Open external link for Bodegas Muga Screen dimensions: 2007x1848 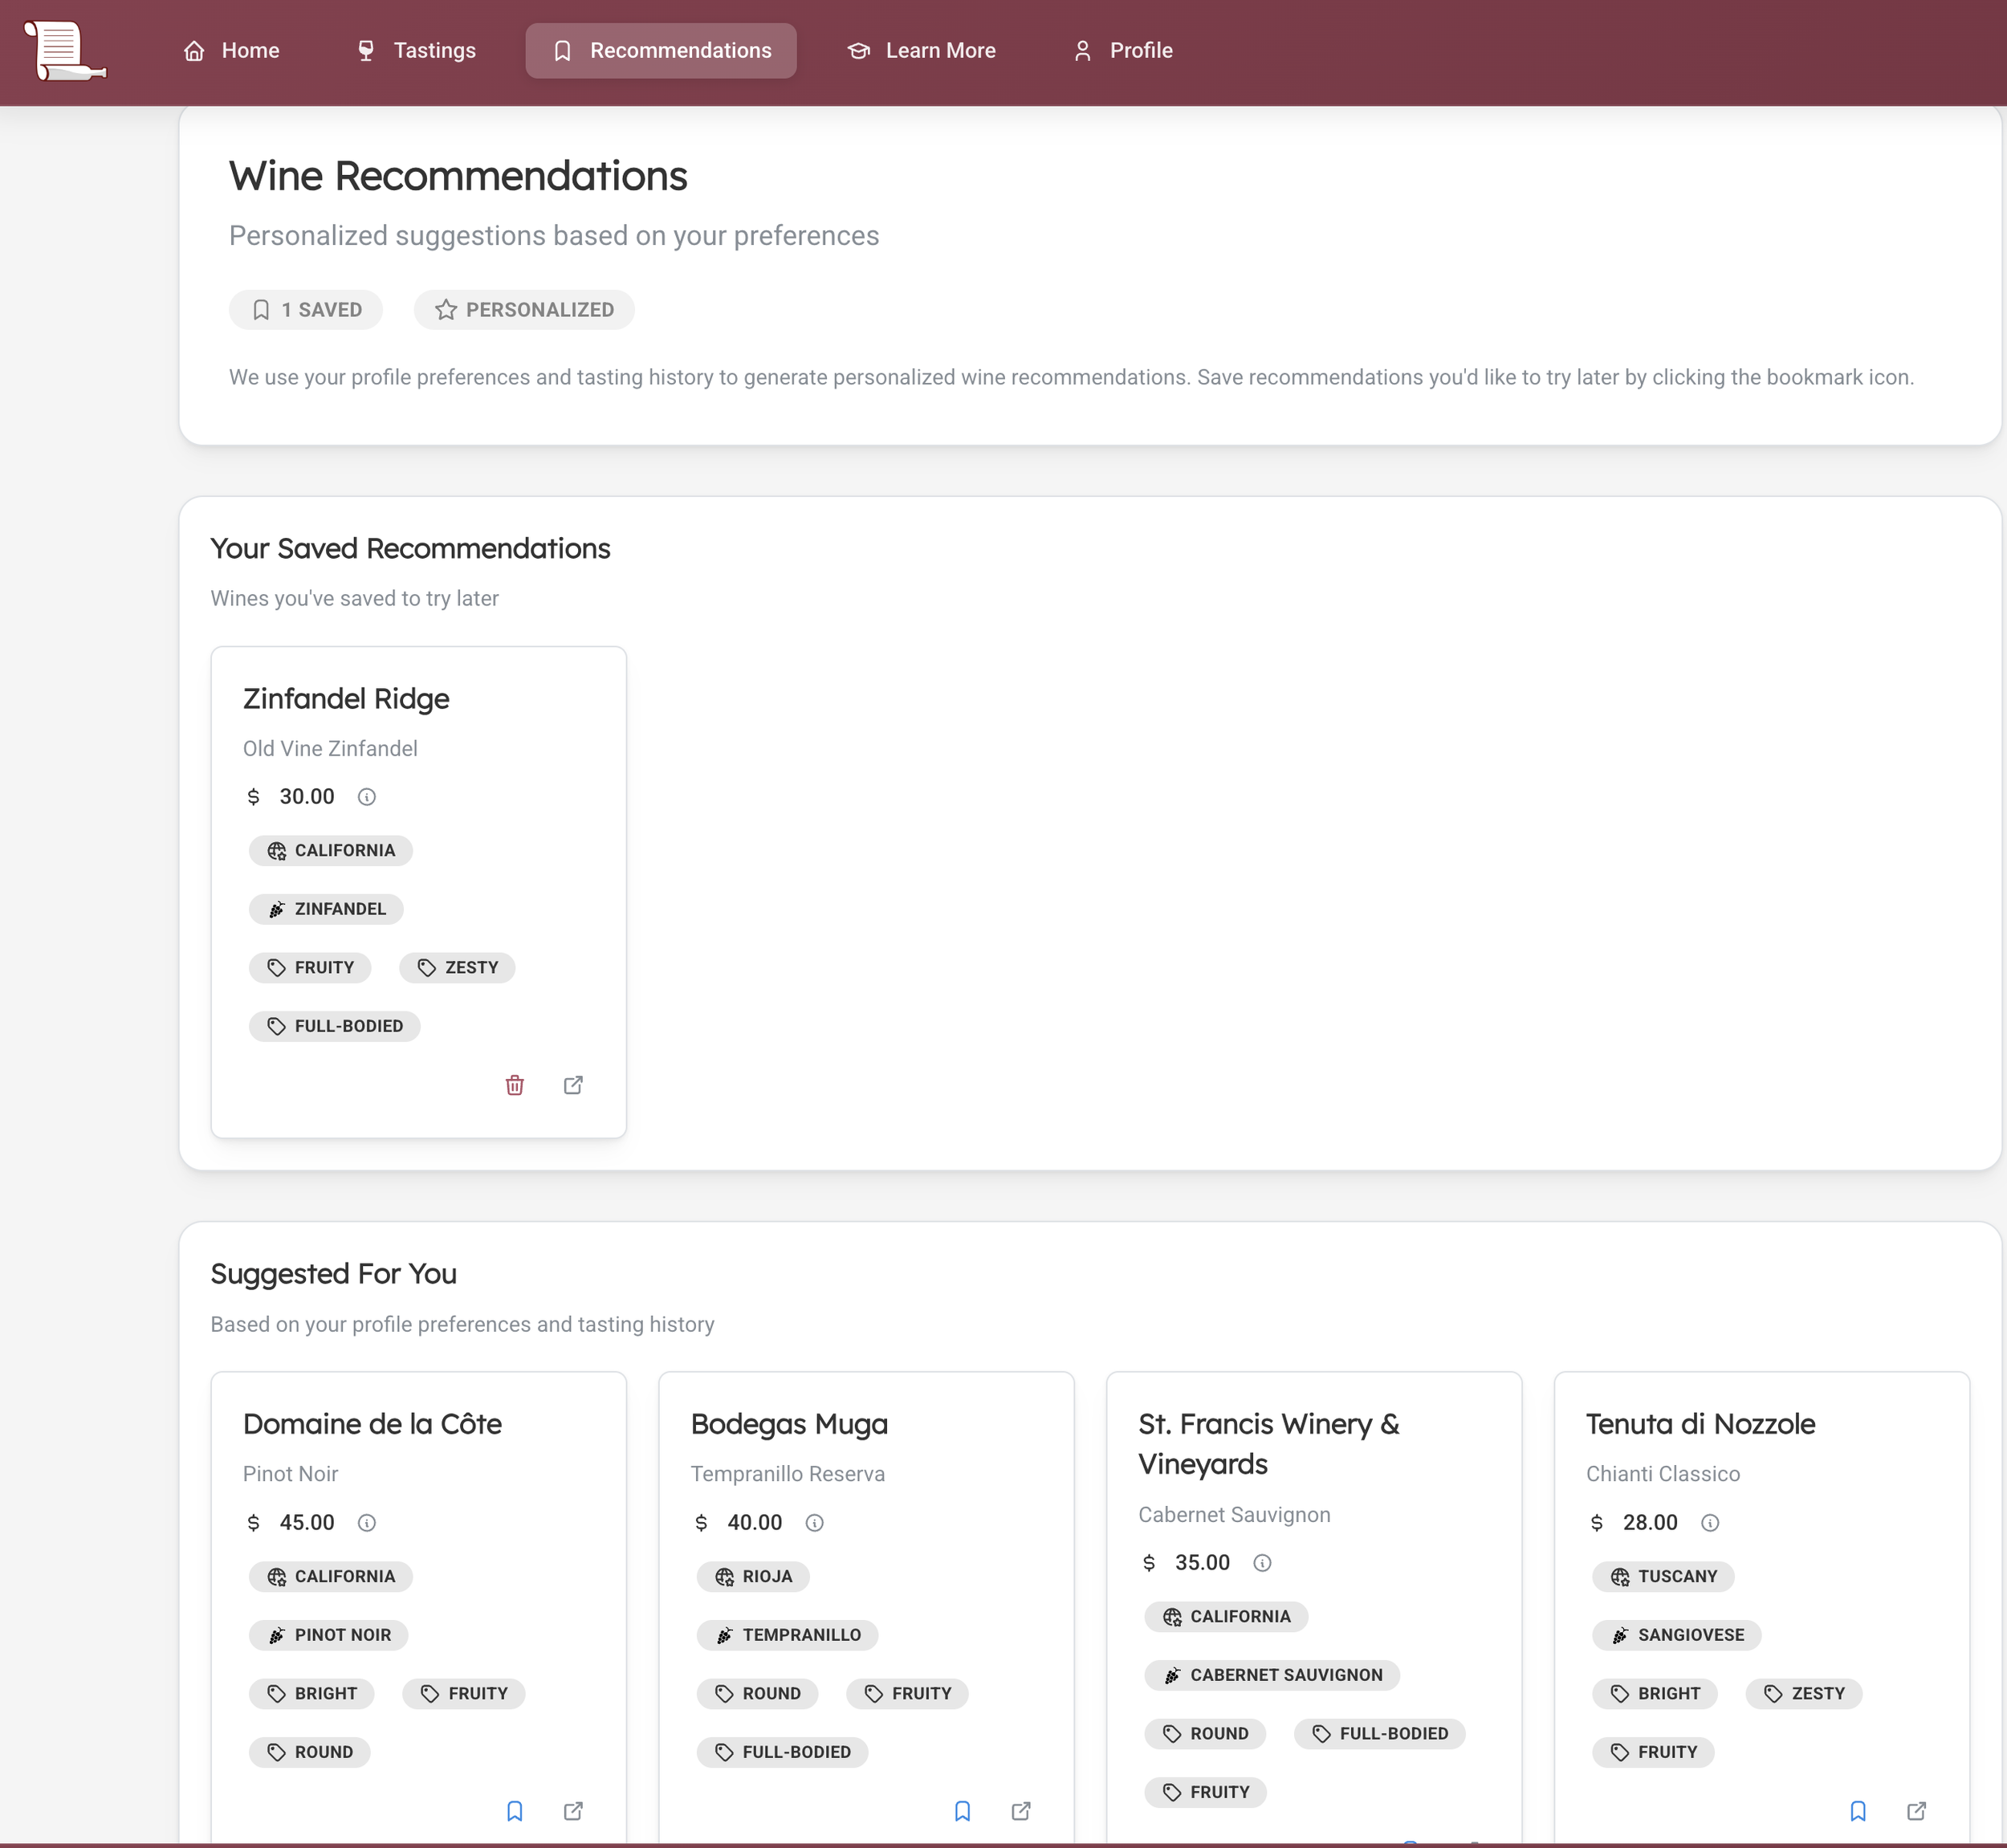click(1021, 1811)
